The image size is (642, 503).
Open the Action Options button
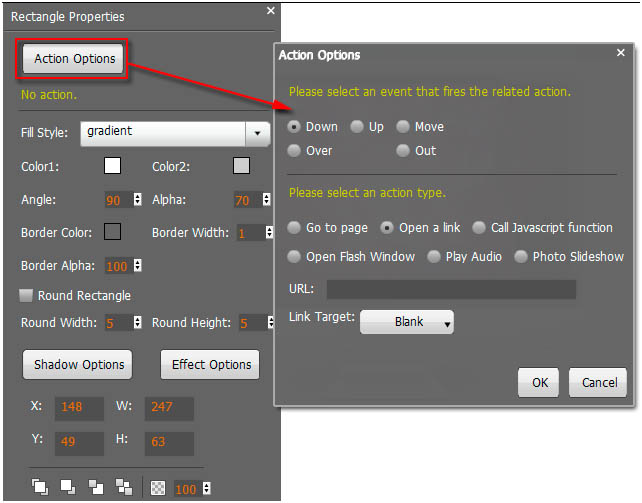(75, 59)
